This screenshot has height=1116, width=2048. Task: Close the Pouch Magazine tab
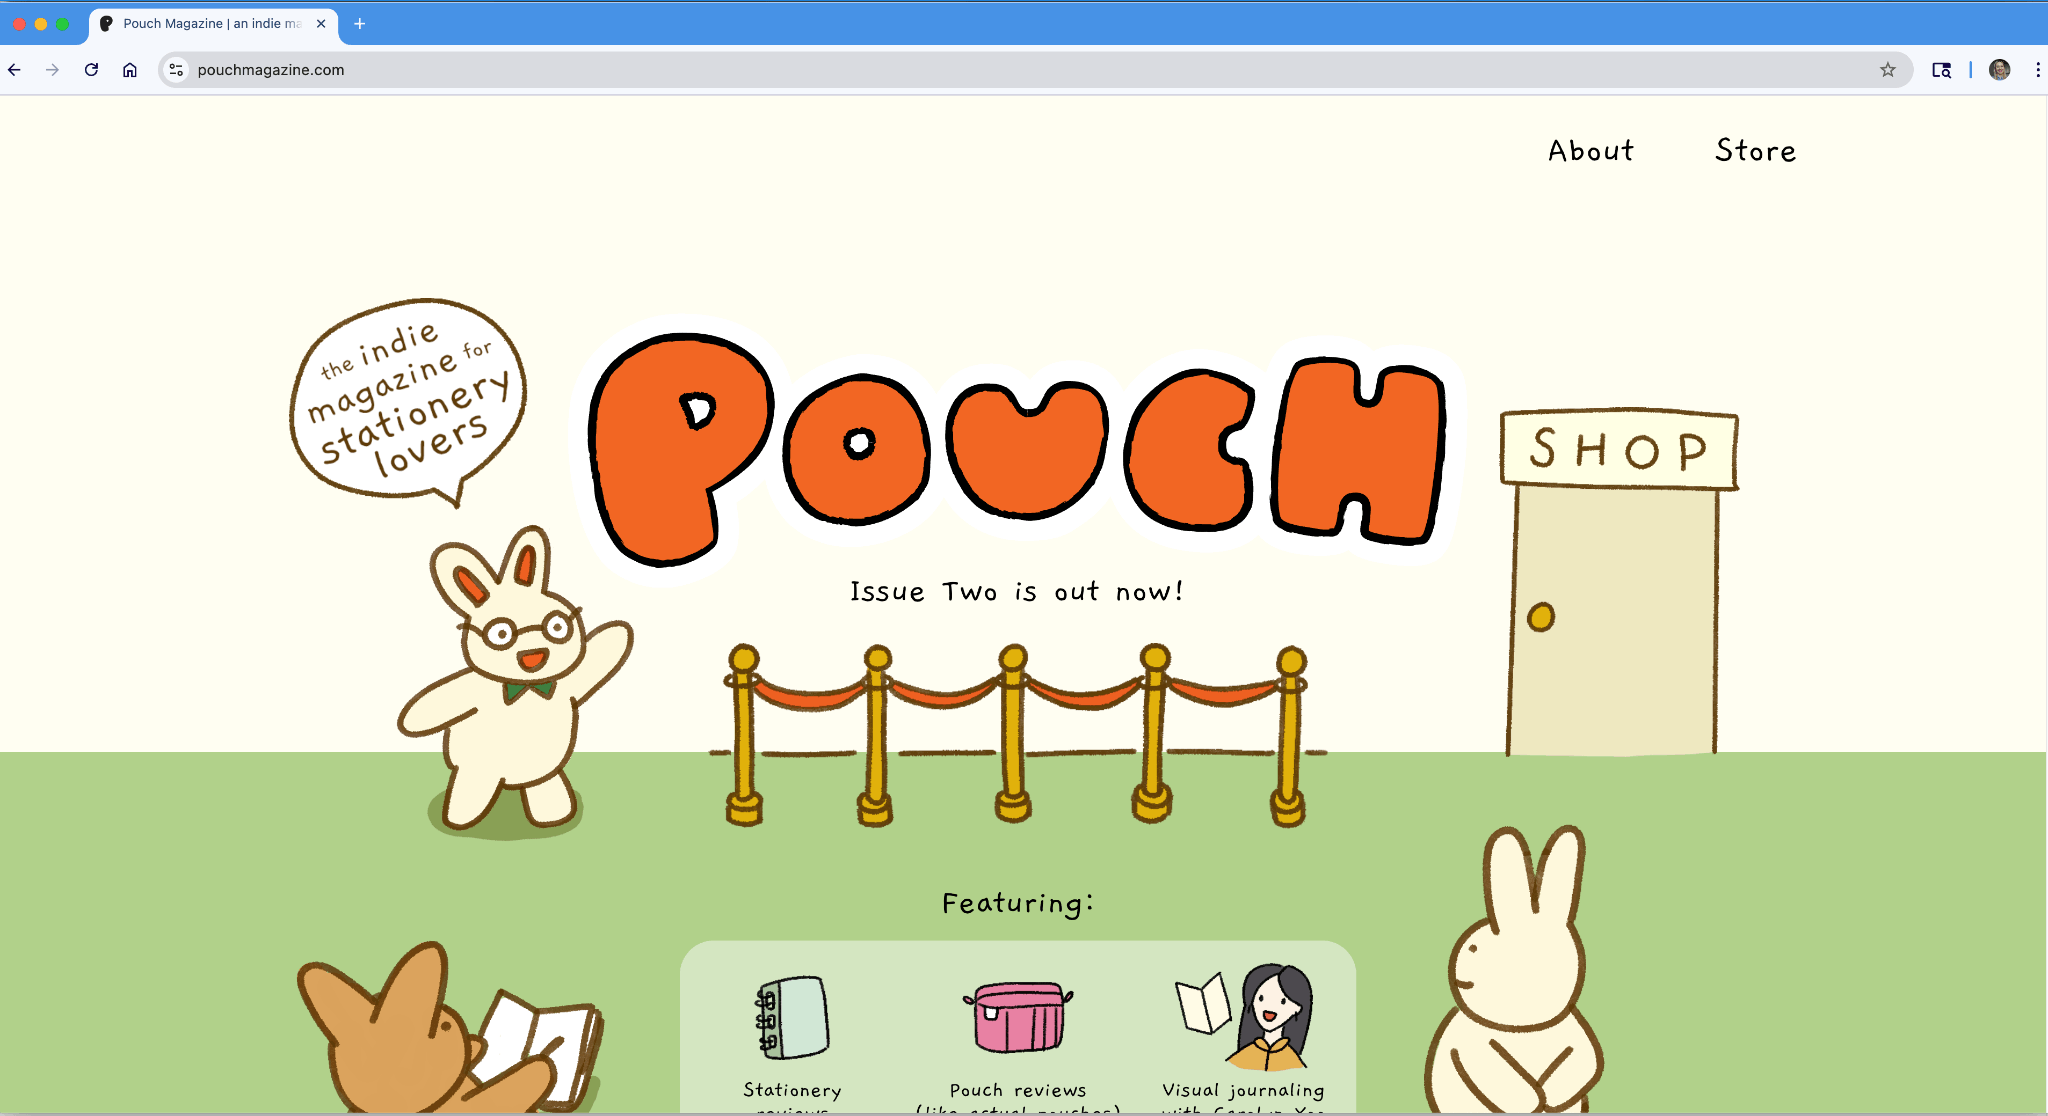321,24
